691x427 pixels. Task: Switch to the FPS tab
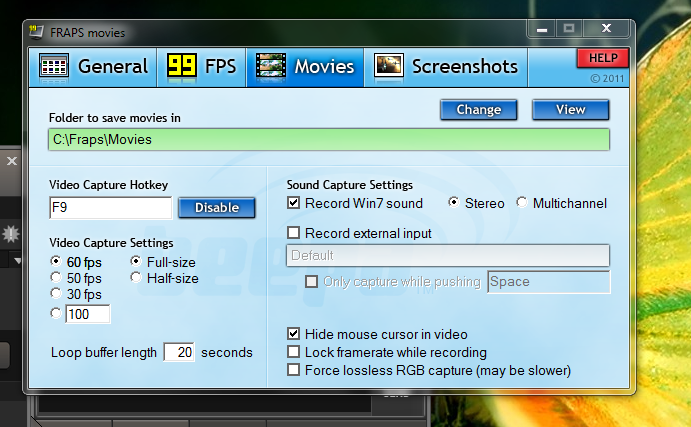(x=201, y=67)
